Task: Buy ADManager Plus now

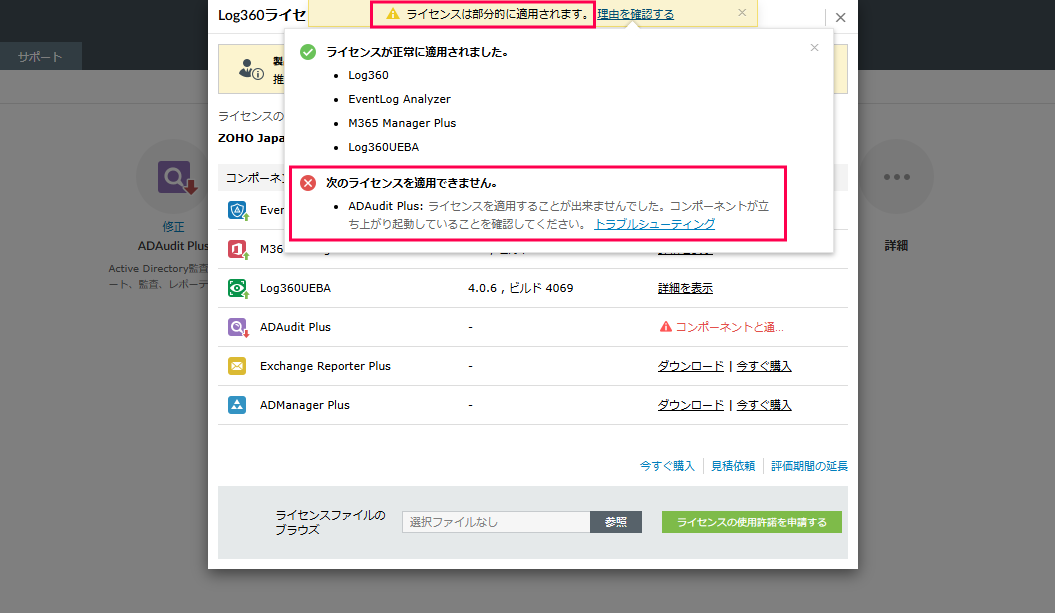Action: 764,405
